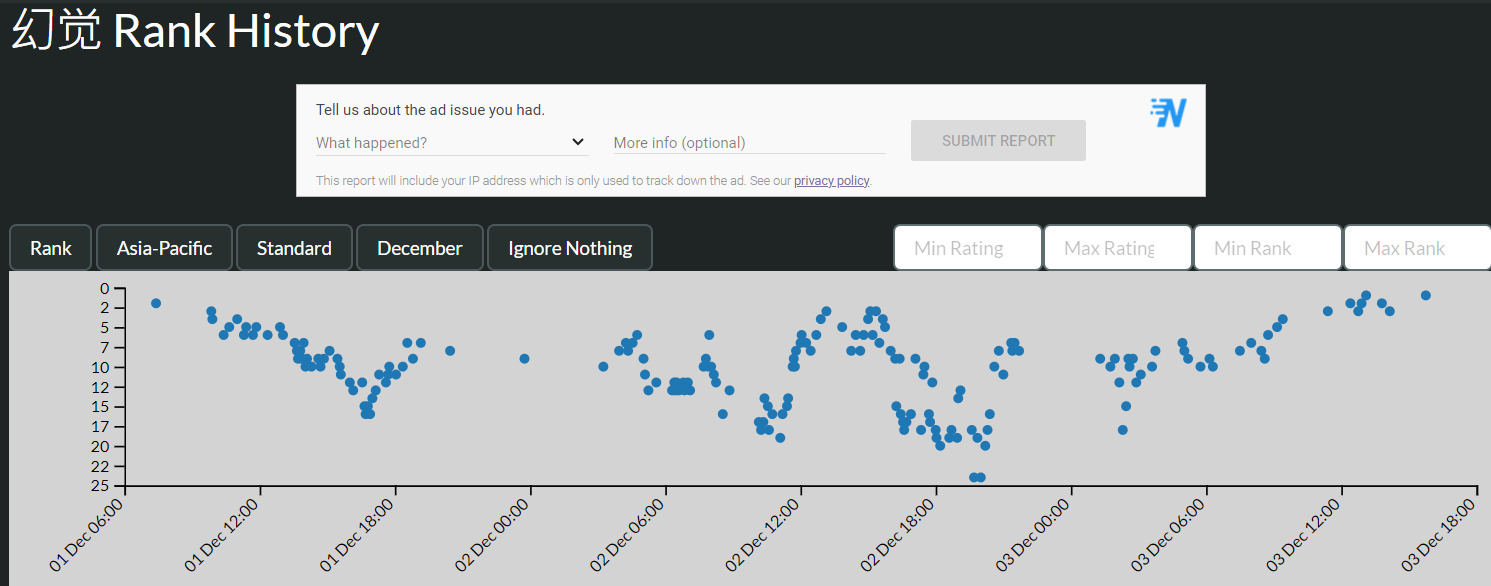Image resolution: width=1491 pixels, height=586 pixels.
Task: Focus the Max Rating input box
Action: tap(1117, 248)
